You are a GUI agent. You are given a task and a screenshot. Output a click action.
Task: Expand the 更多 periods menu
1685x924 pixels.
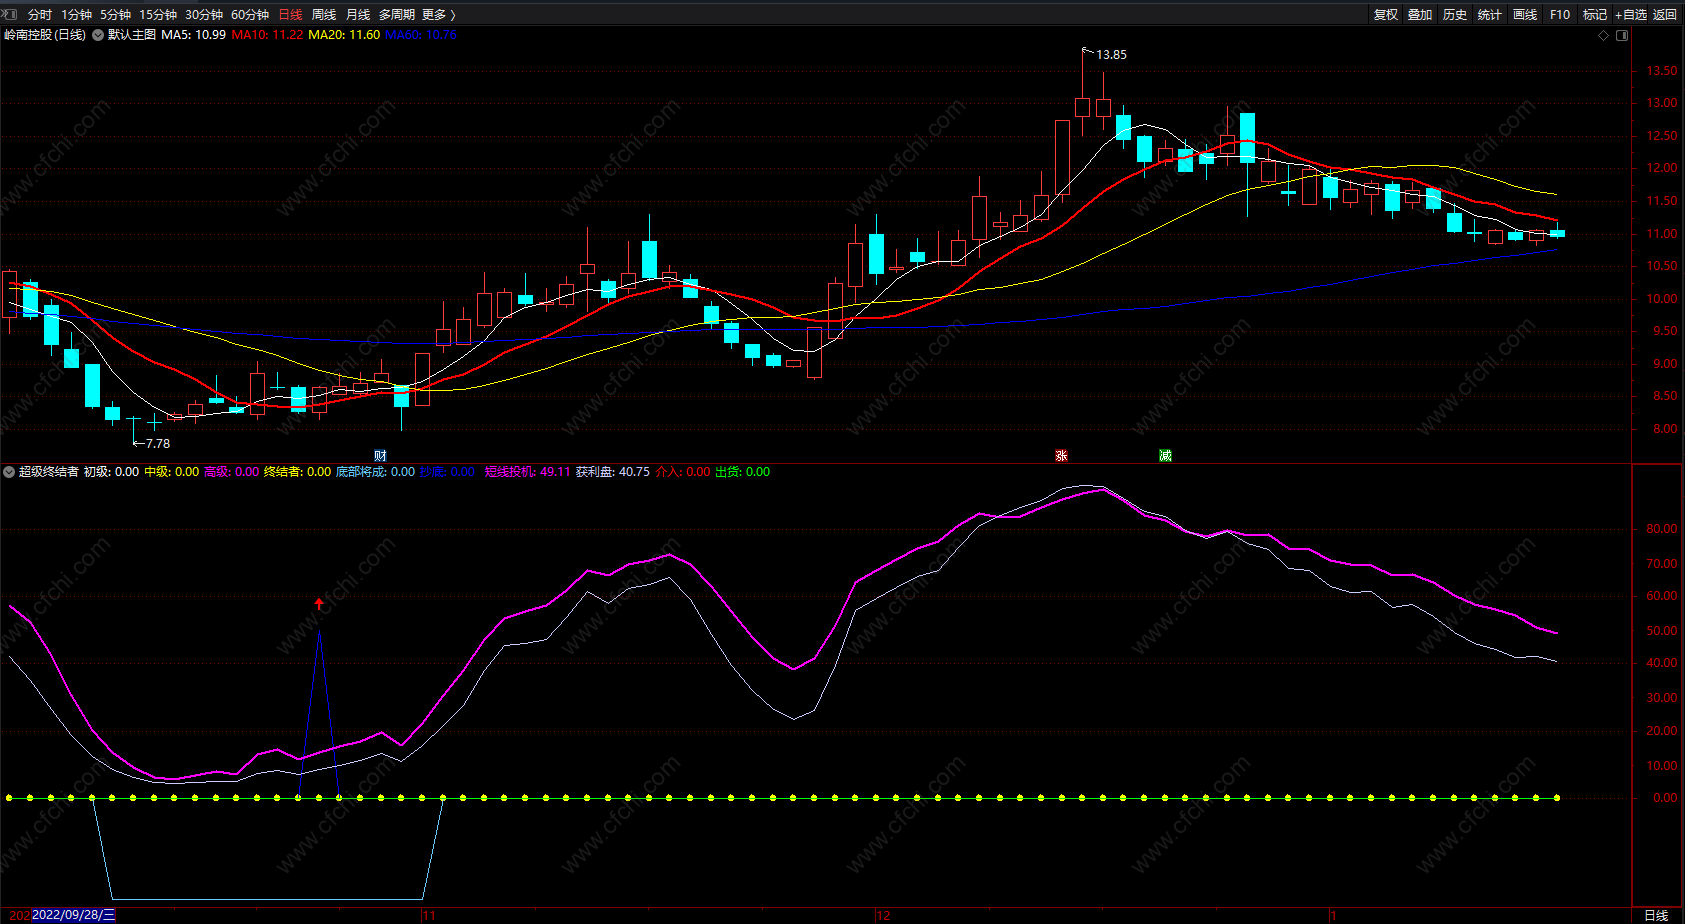(x=438, y=15)
